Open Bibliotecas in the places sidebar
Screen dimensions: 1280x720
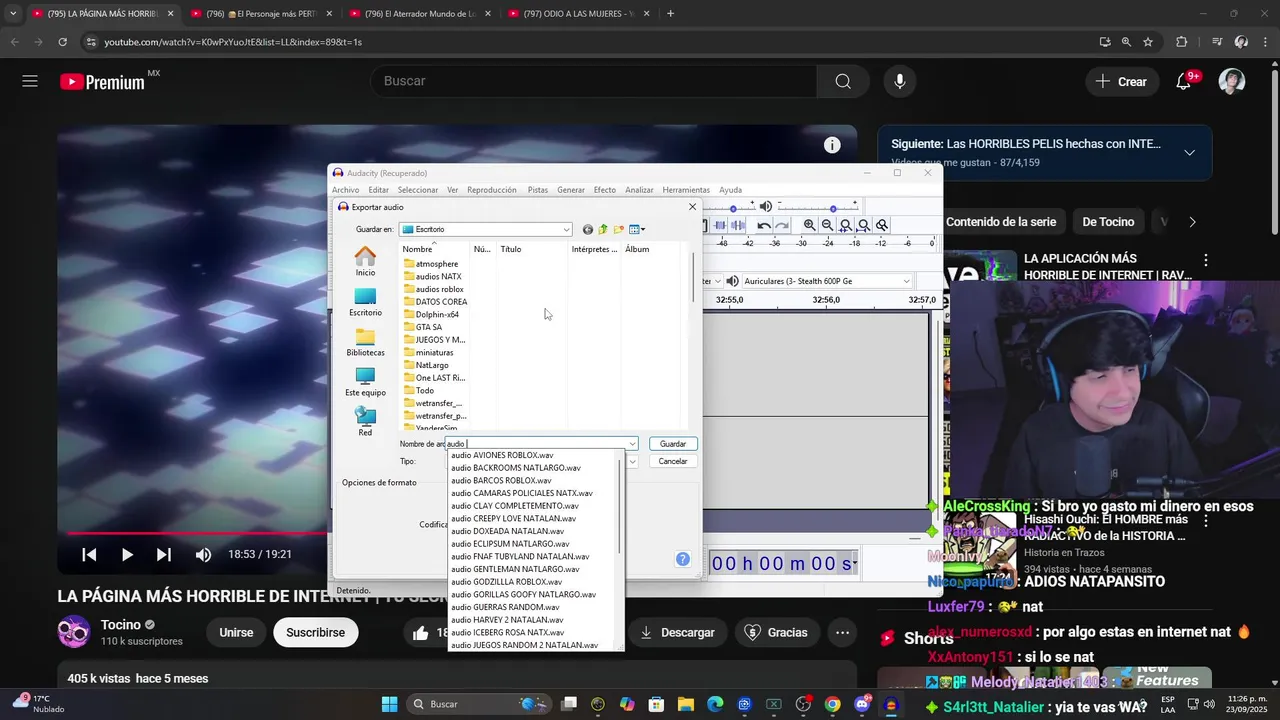click(x=365, y=342)
